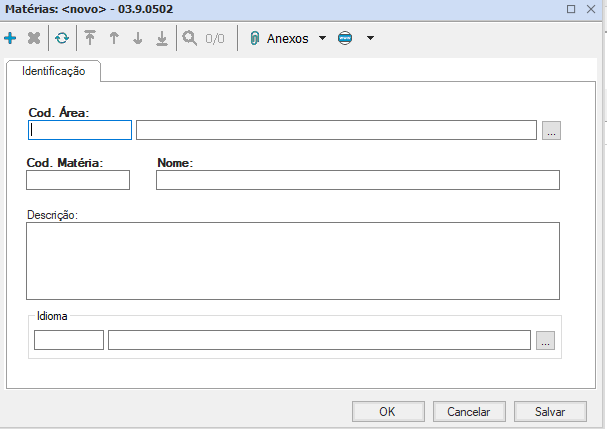Click the next record down arrow
This screenshot has height=429, width=607.
(138, 39)
